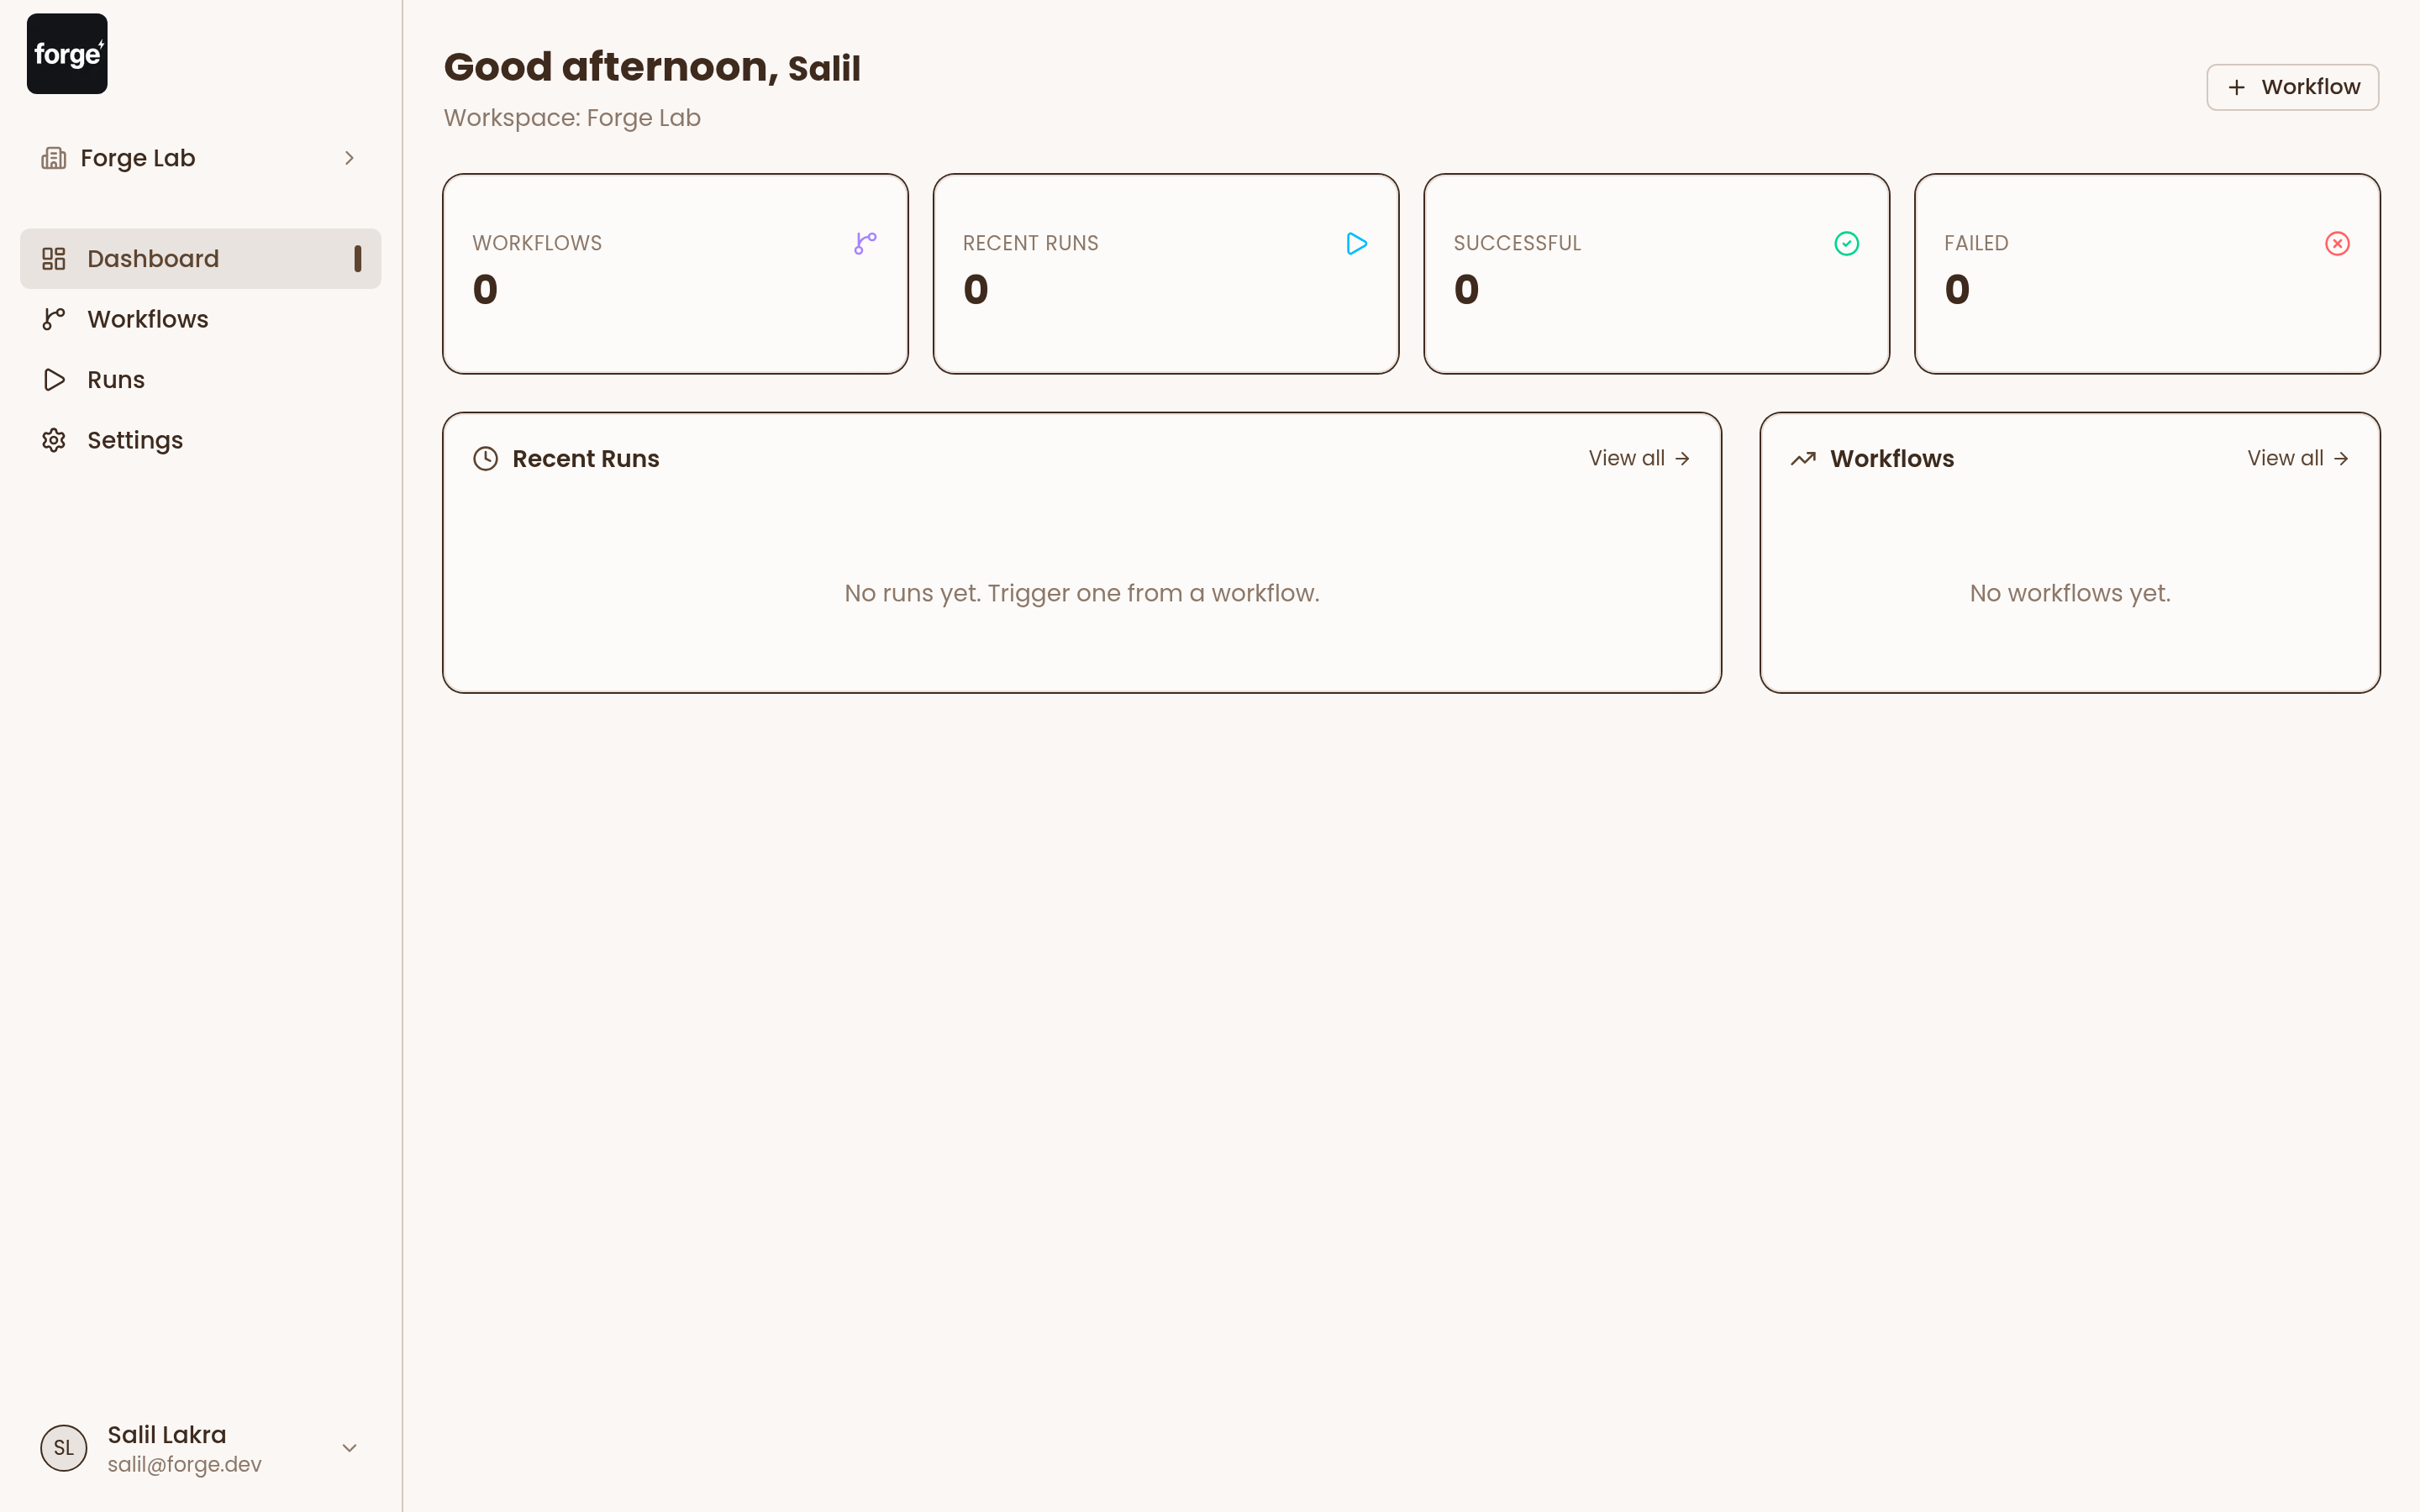Click the green check icon on Successful card
The image size is (2420, 1512).
click(x=1846, y=243)
